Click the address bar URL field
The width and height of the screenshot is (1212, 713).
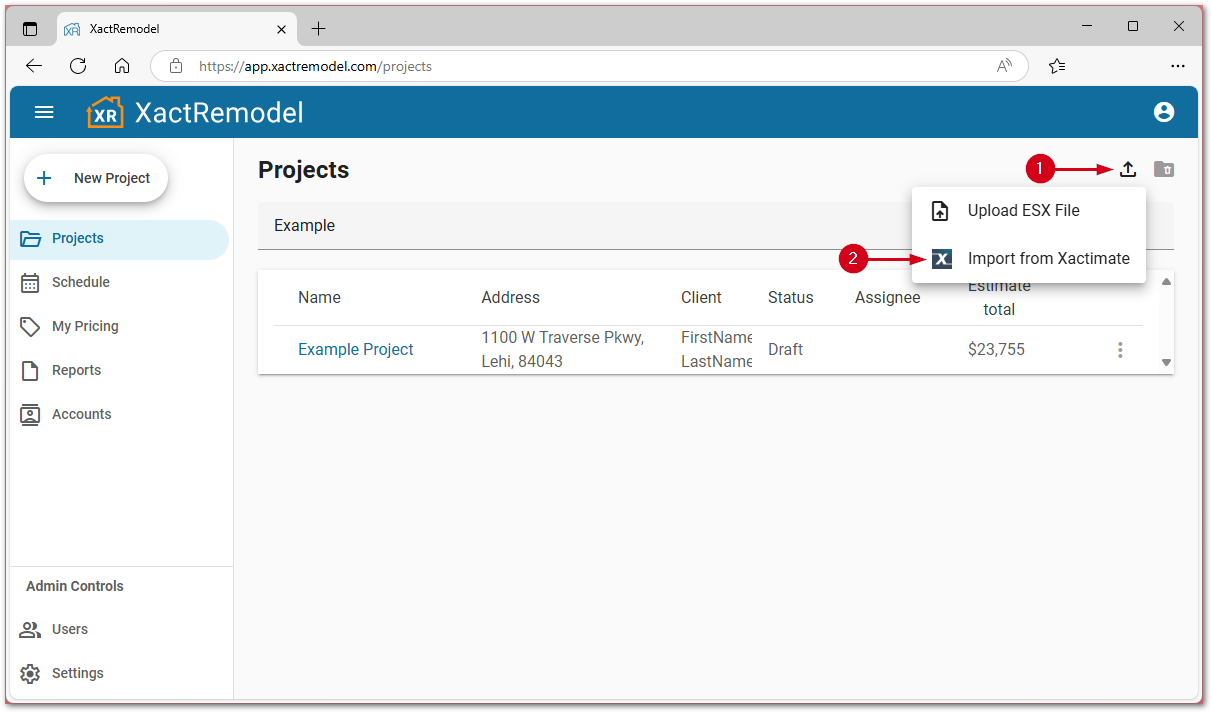pos(588,66)
